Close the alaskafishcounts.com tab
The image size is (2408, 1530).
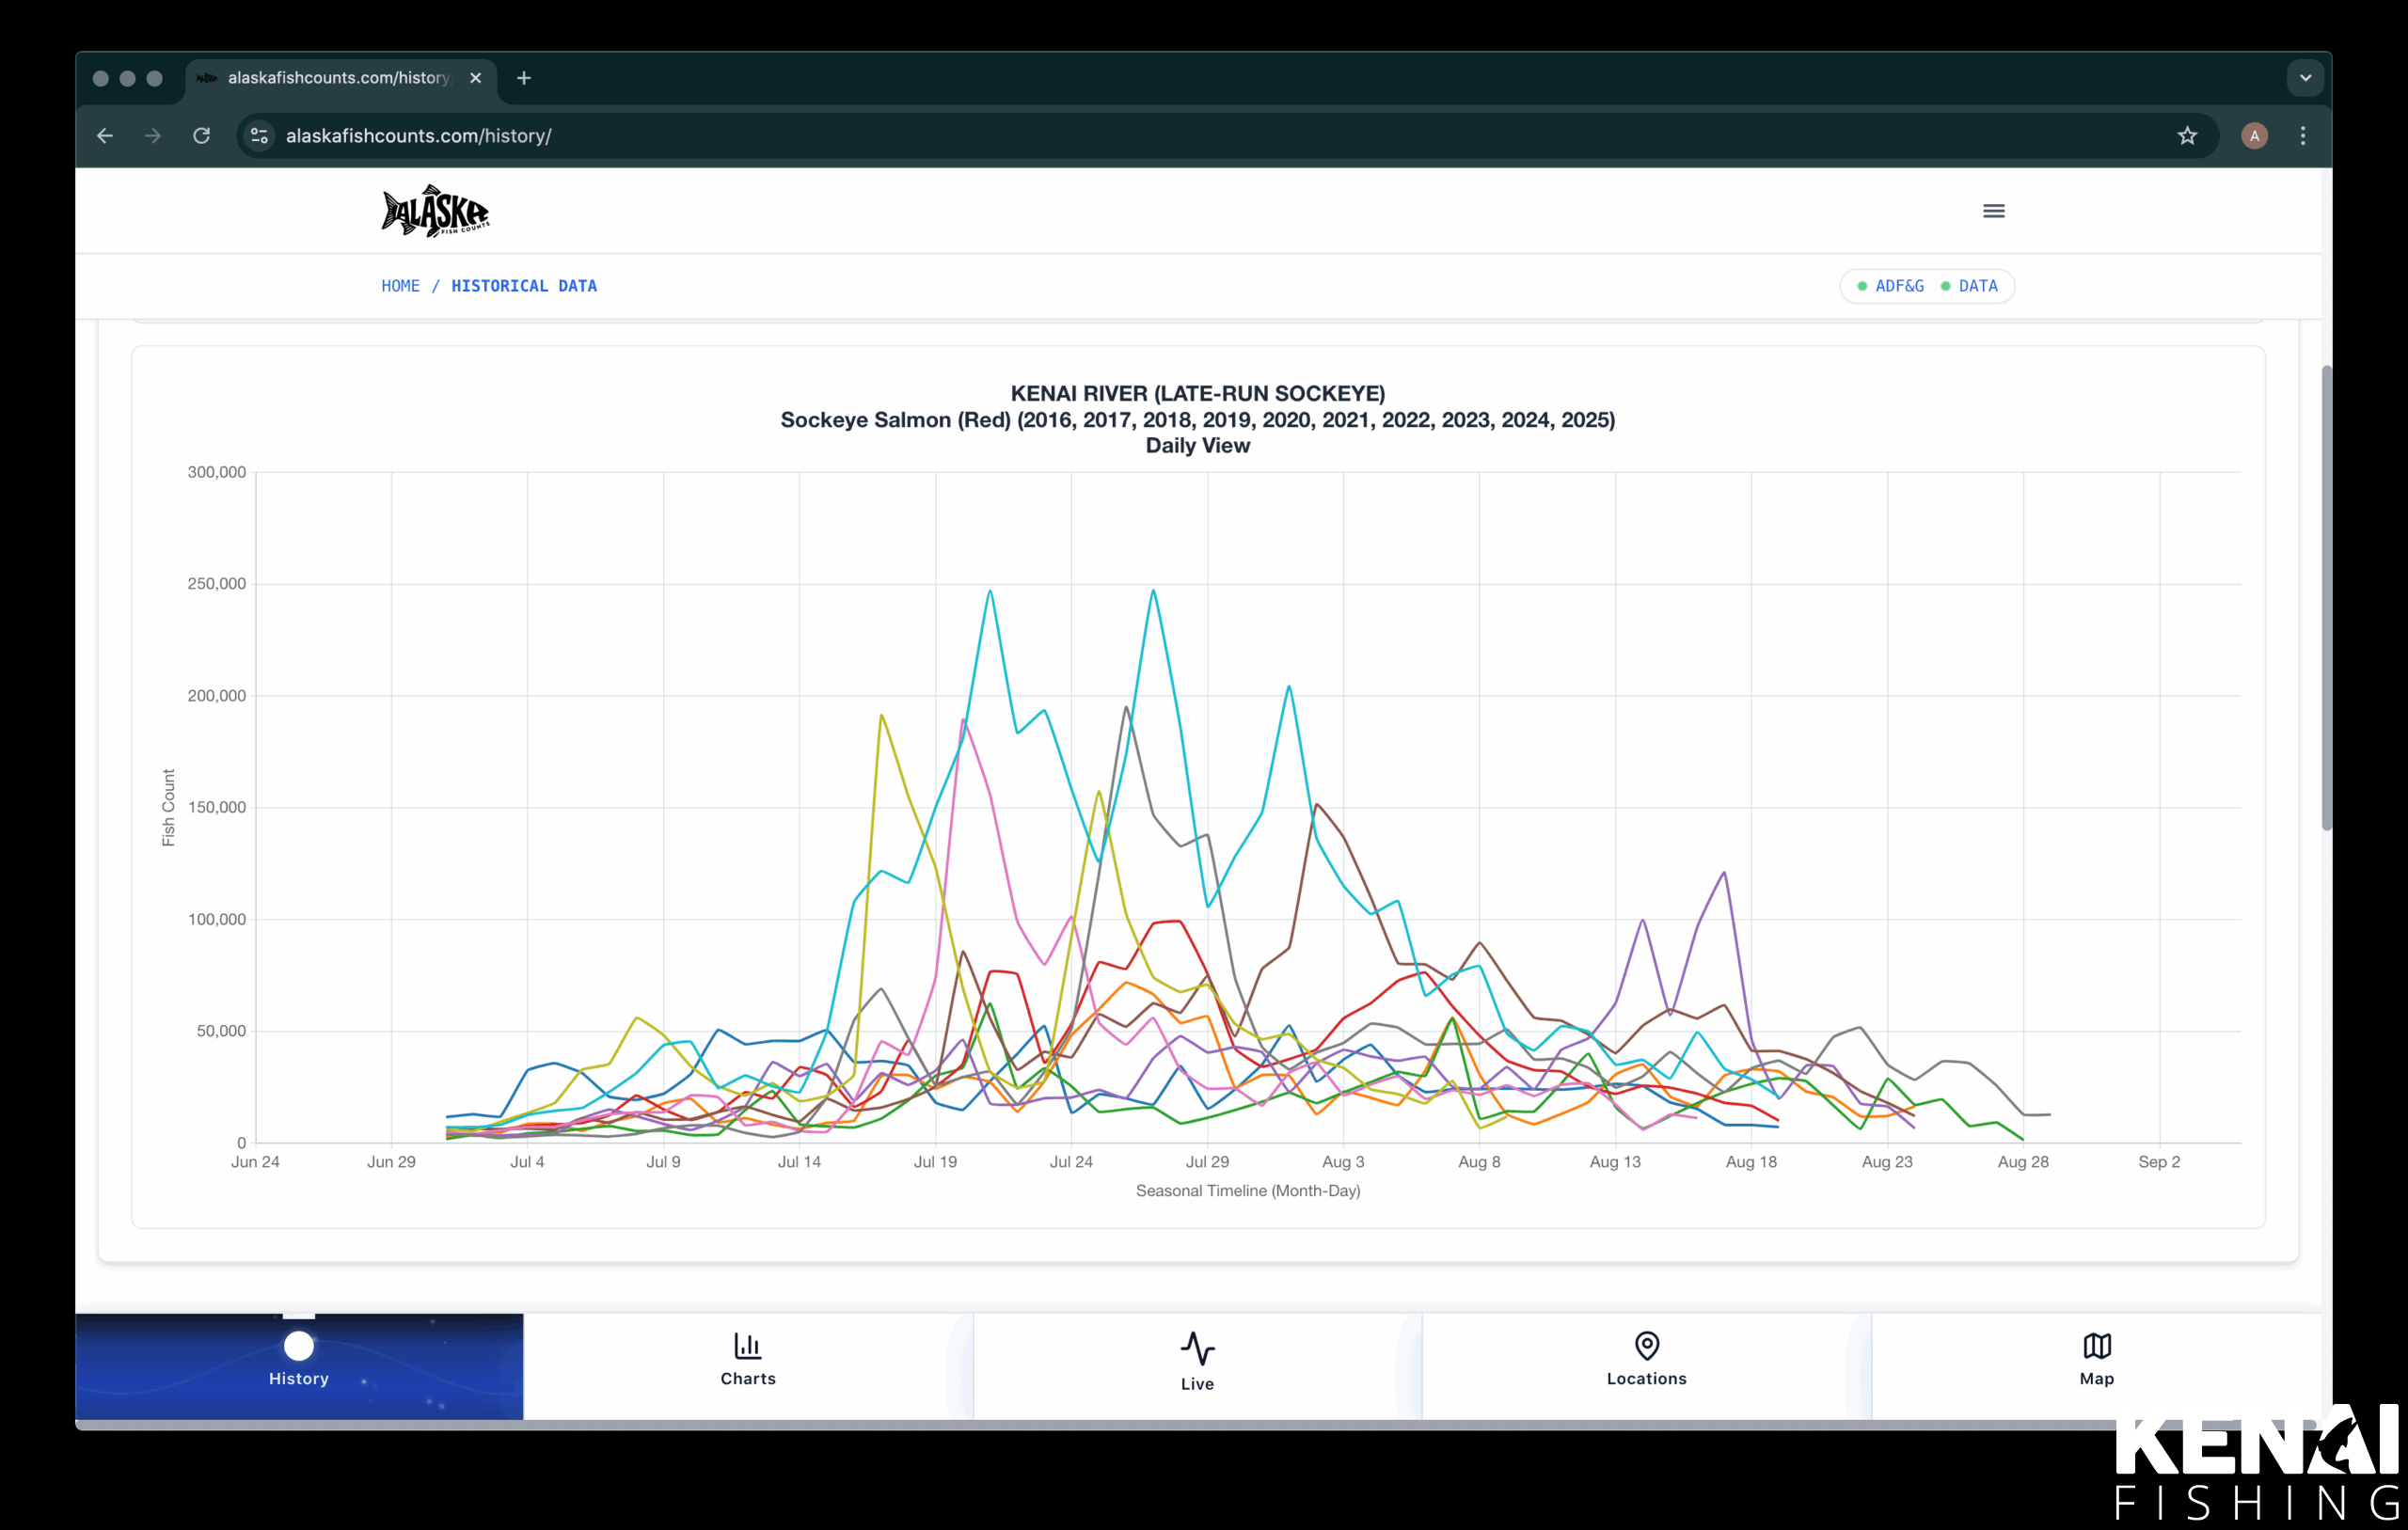(476, 78)
